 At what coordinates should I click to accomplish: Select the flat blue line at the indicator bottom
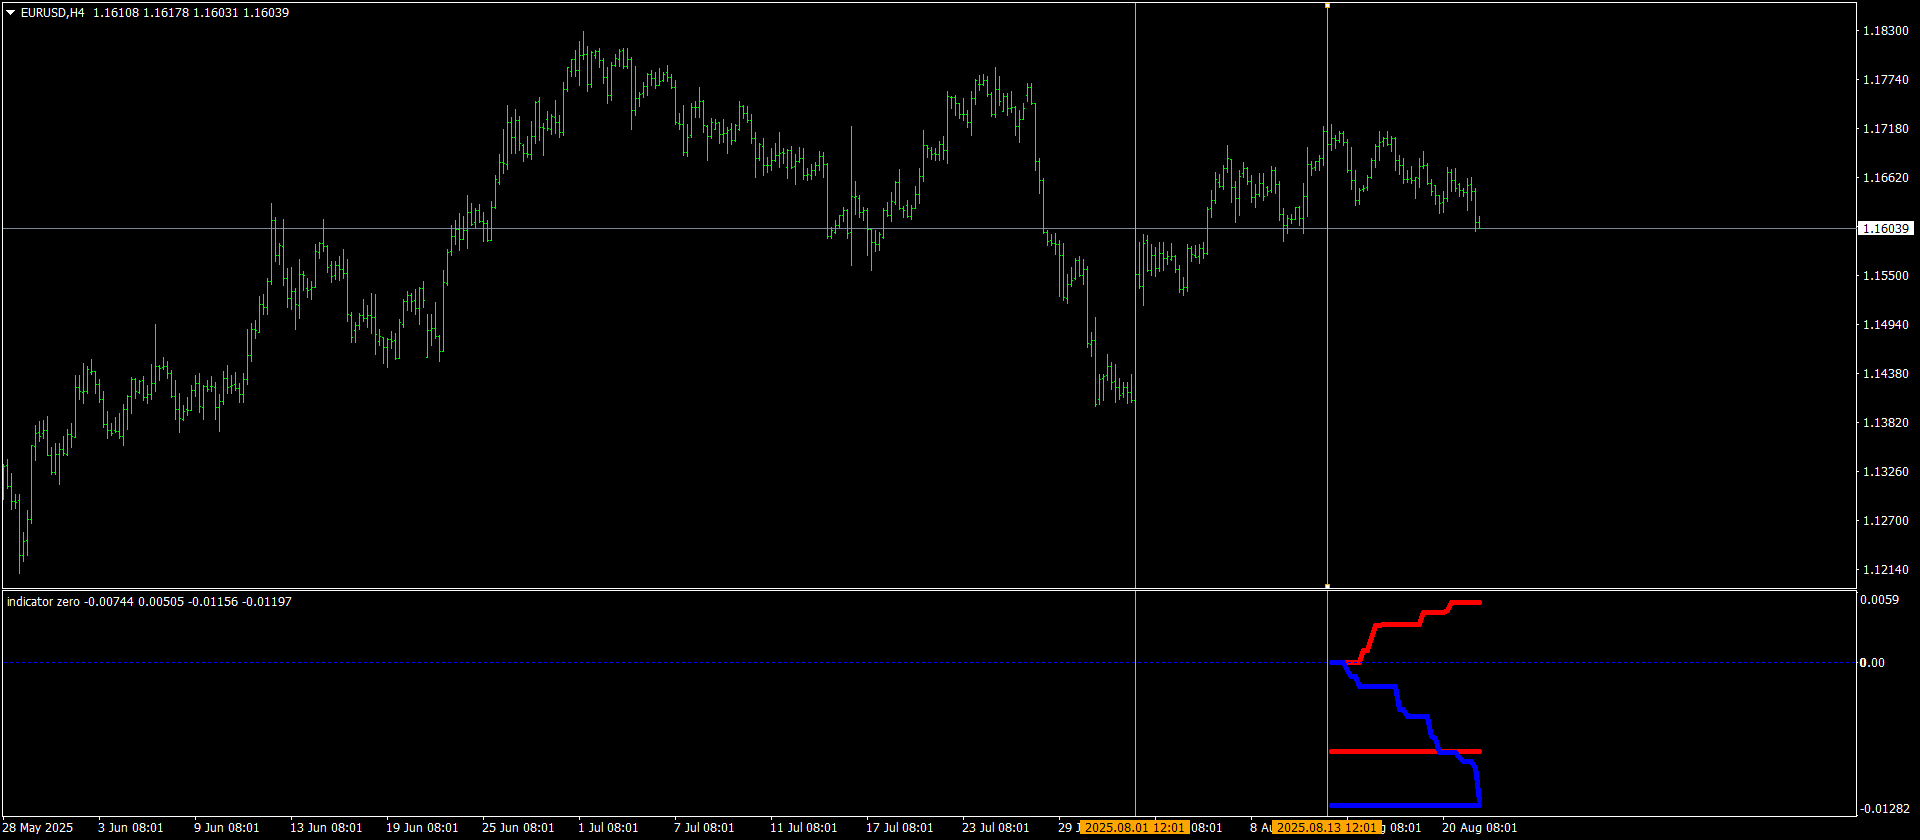[x=1405, y=805]
